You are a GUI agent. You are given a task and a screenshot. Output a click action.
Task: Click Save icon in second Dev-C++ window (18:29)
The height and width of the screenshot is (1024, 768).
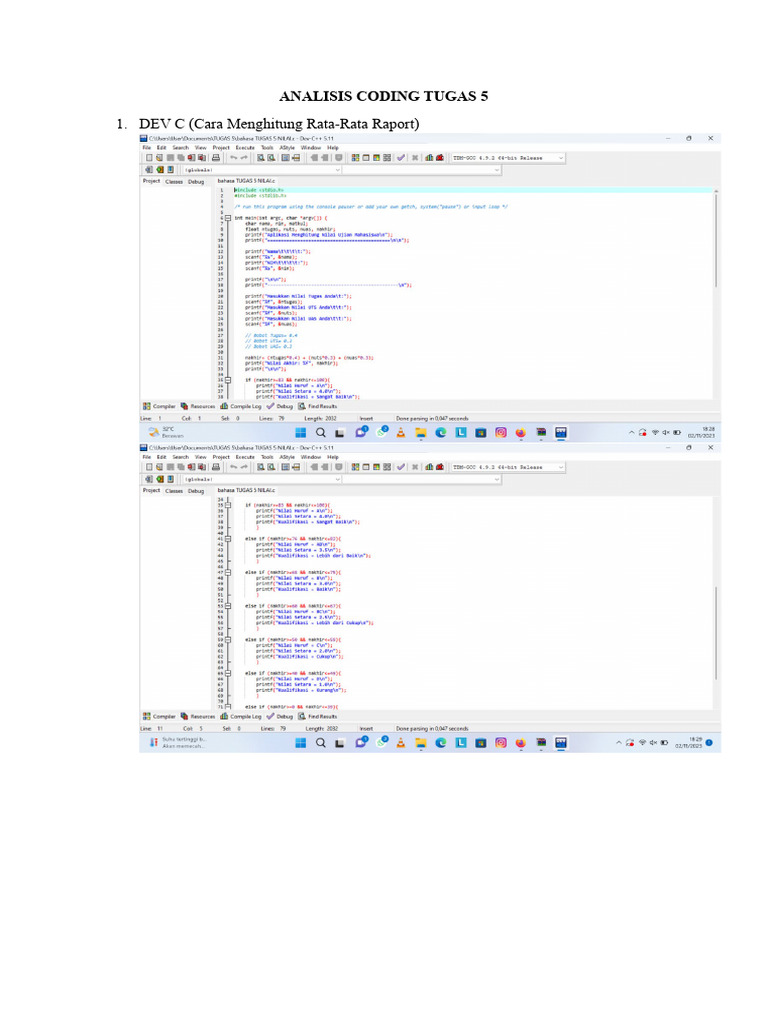pyautogui.click(x=170, y=467)
